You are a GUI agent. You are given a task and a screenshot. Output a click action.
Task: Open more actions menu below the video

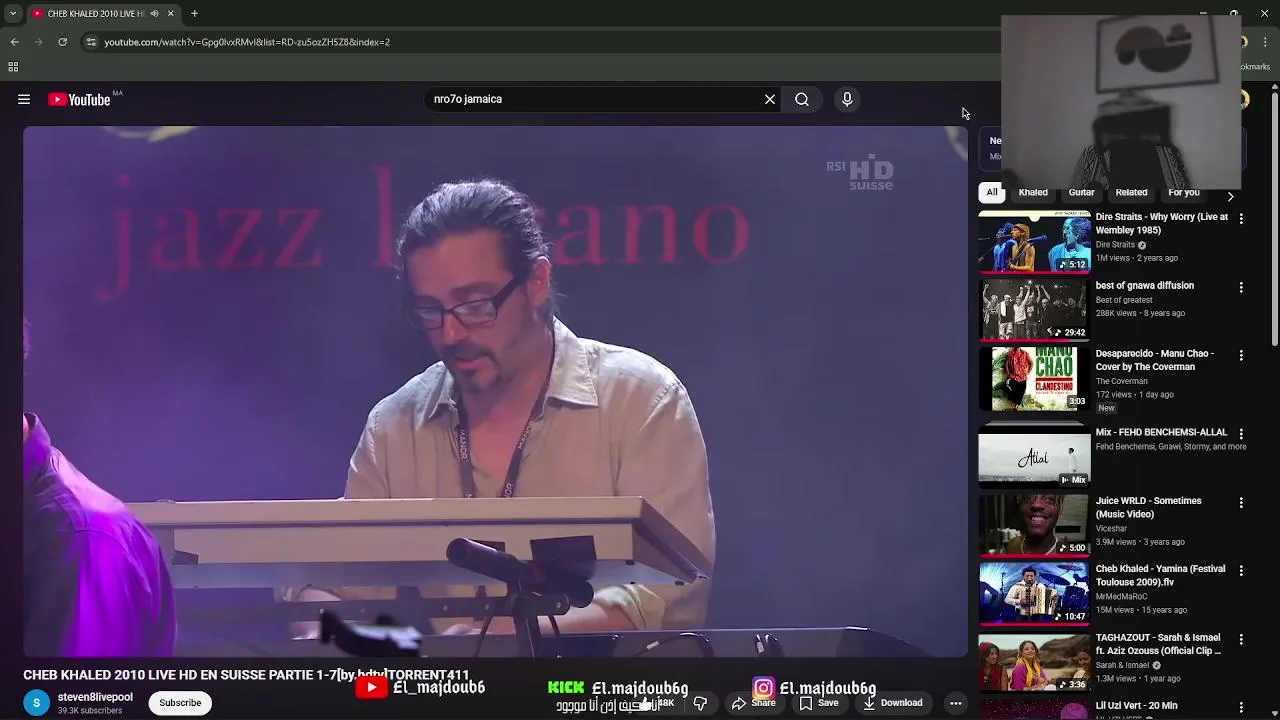(956, 703)
